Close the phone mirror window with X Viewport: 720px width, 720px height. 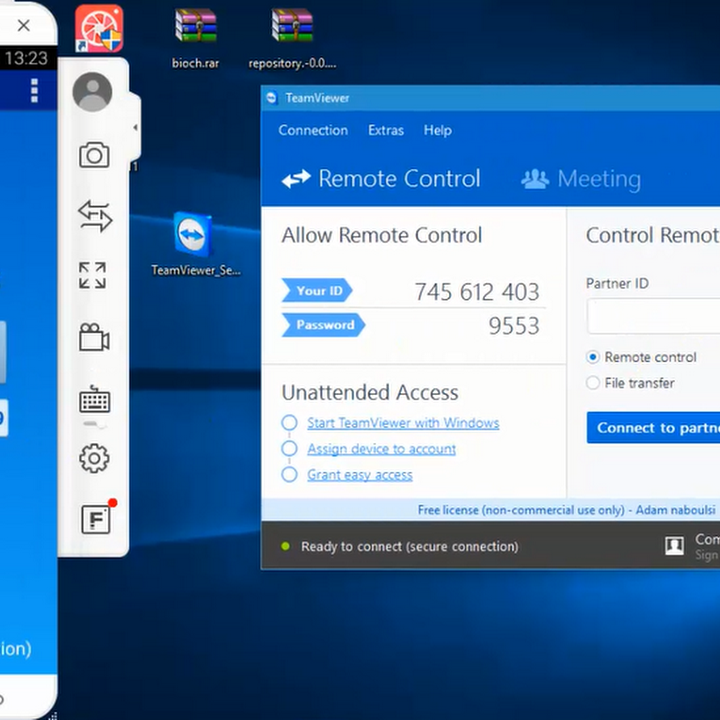tap(23, 25)
